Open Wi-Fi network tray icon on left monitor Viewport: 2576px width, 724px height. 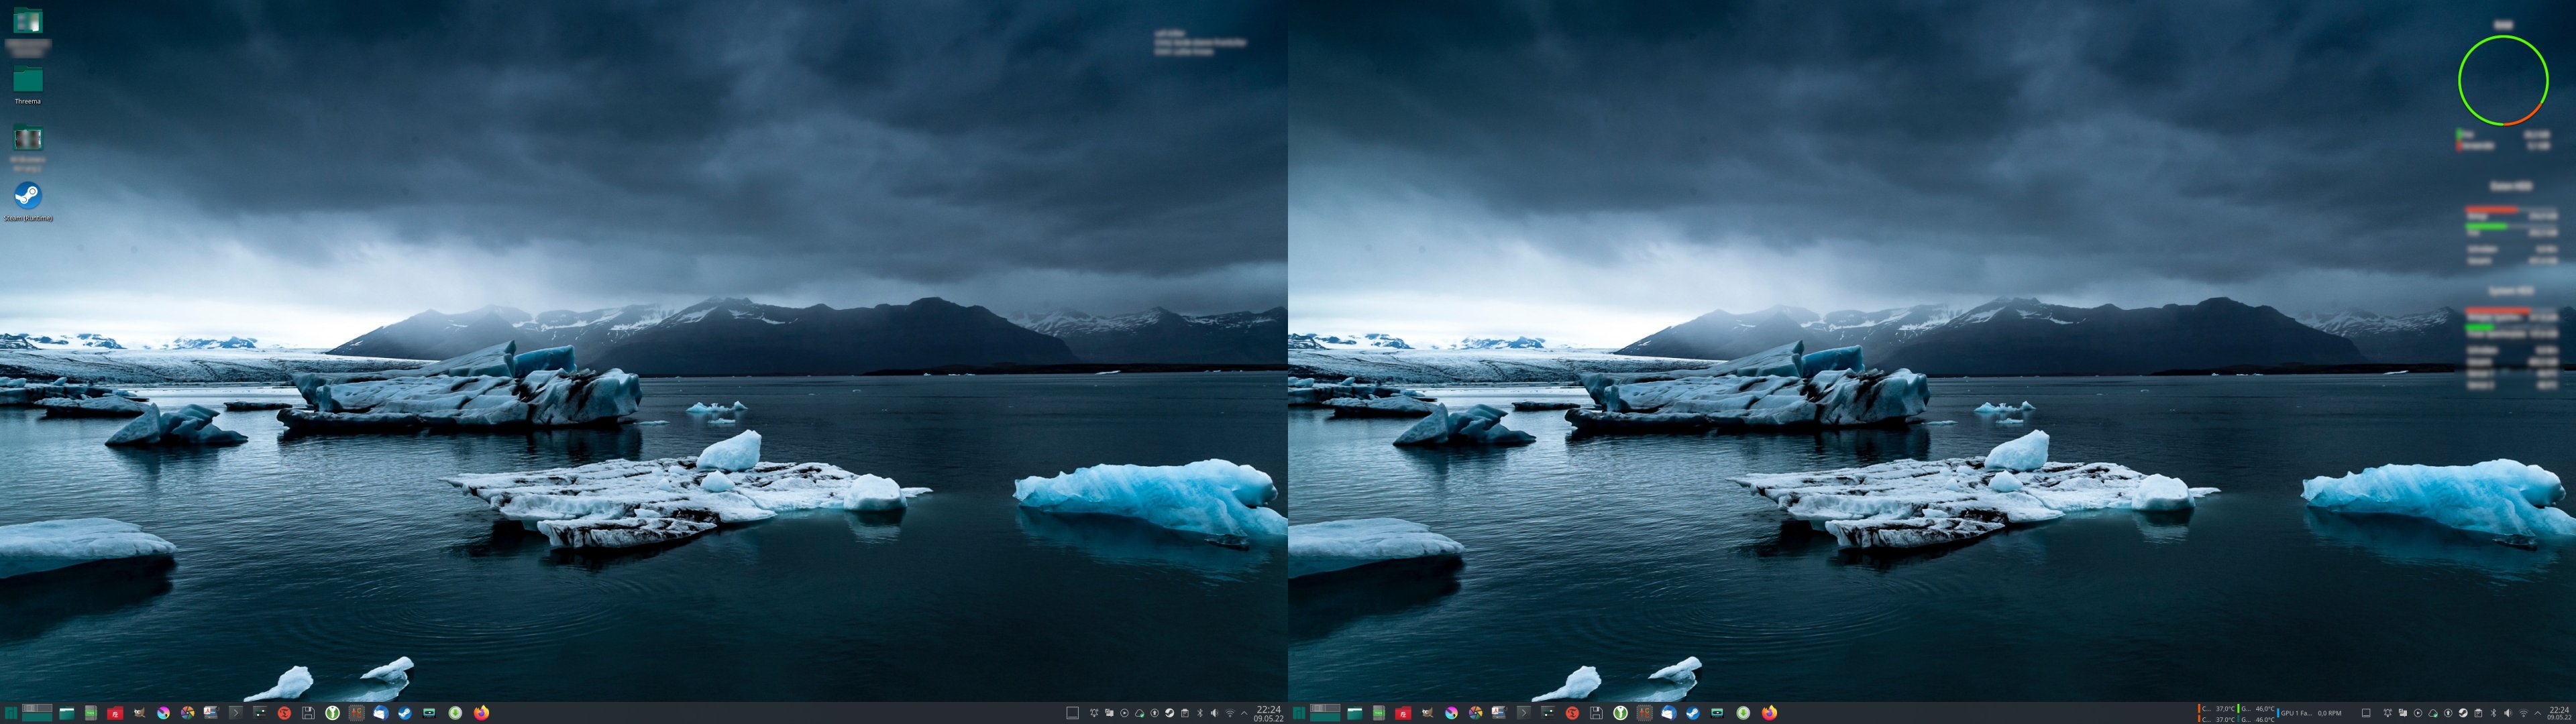coord(1230,713)
